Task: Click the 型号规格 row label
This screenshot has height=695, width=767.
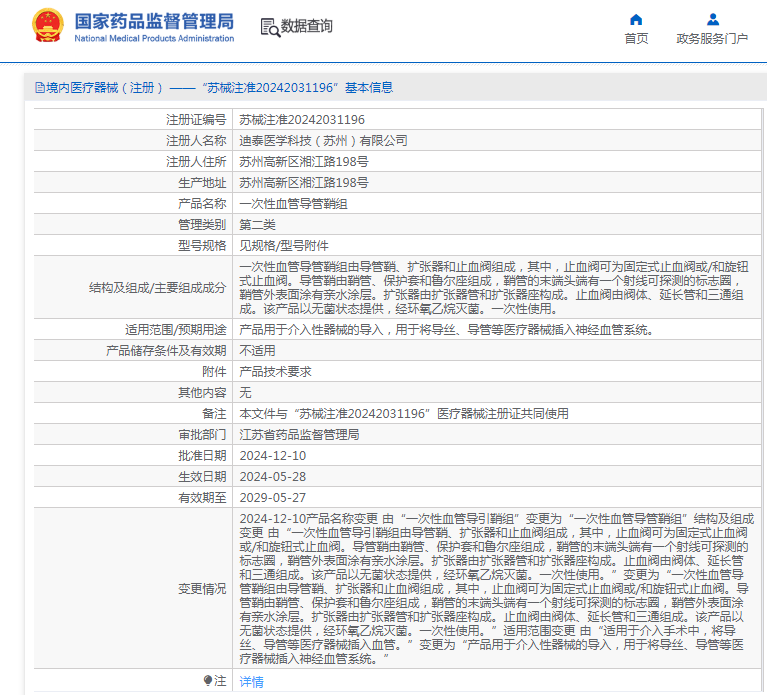Action: click(202, 246)
